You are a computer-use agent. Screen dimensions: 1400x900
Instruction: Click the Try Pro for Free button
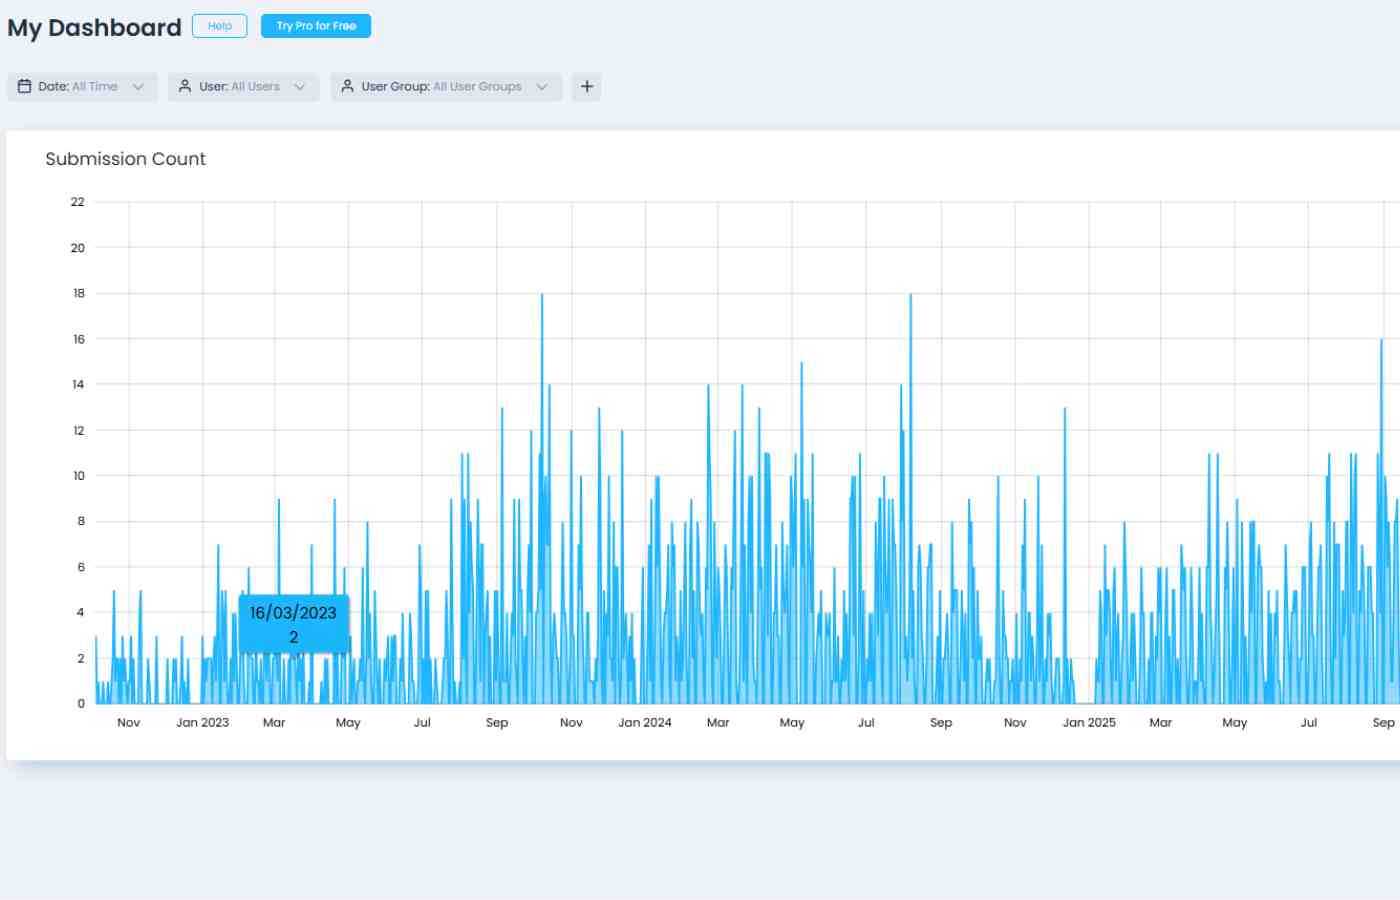pyautogui.click(x=315, y=26)
